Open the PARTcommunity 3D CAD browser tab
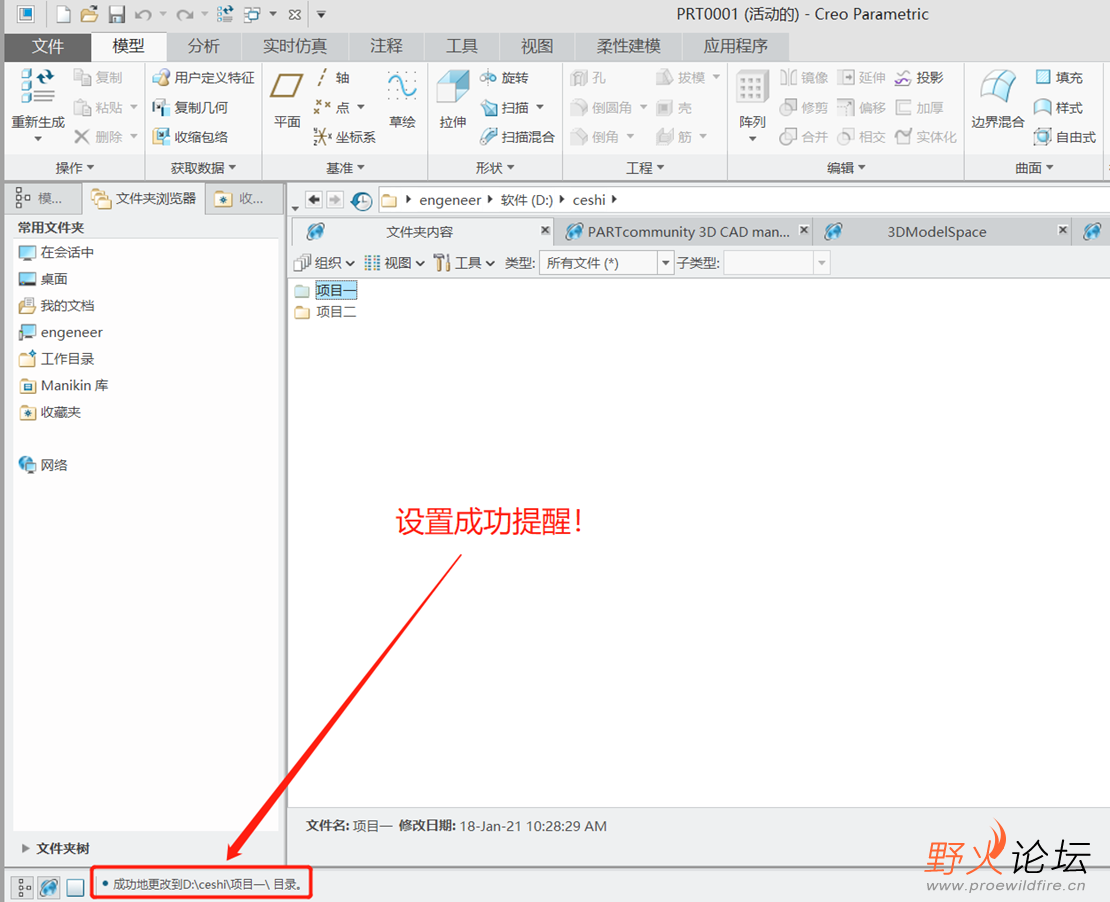Viewport: 1110px width, 902px height. [x=688, y=232]
